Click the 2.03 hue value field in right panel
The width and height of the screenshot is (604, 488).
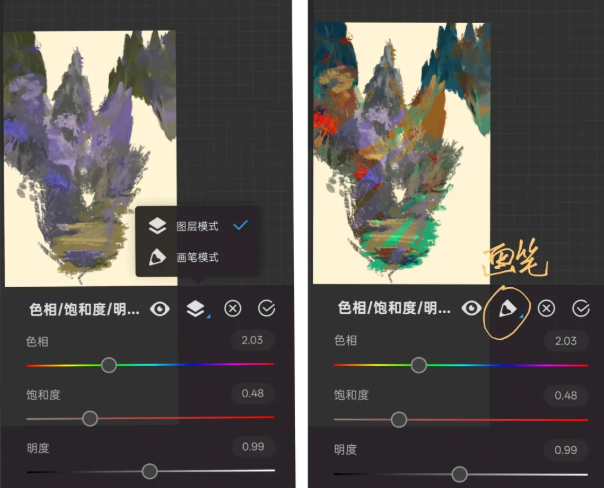[565, 342]
